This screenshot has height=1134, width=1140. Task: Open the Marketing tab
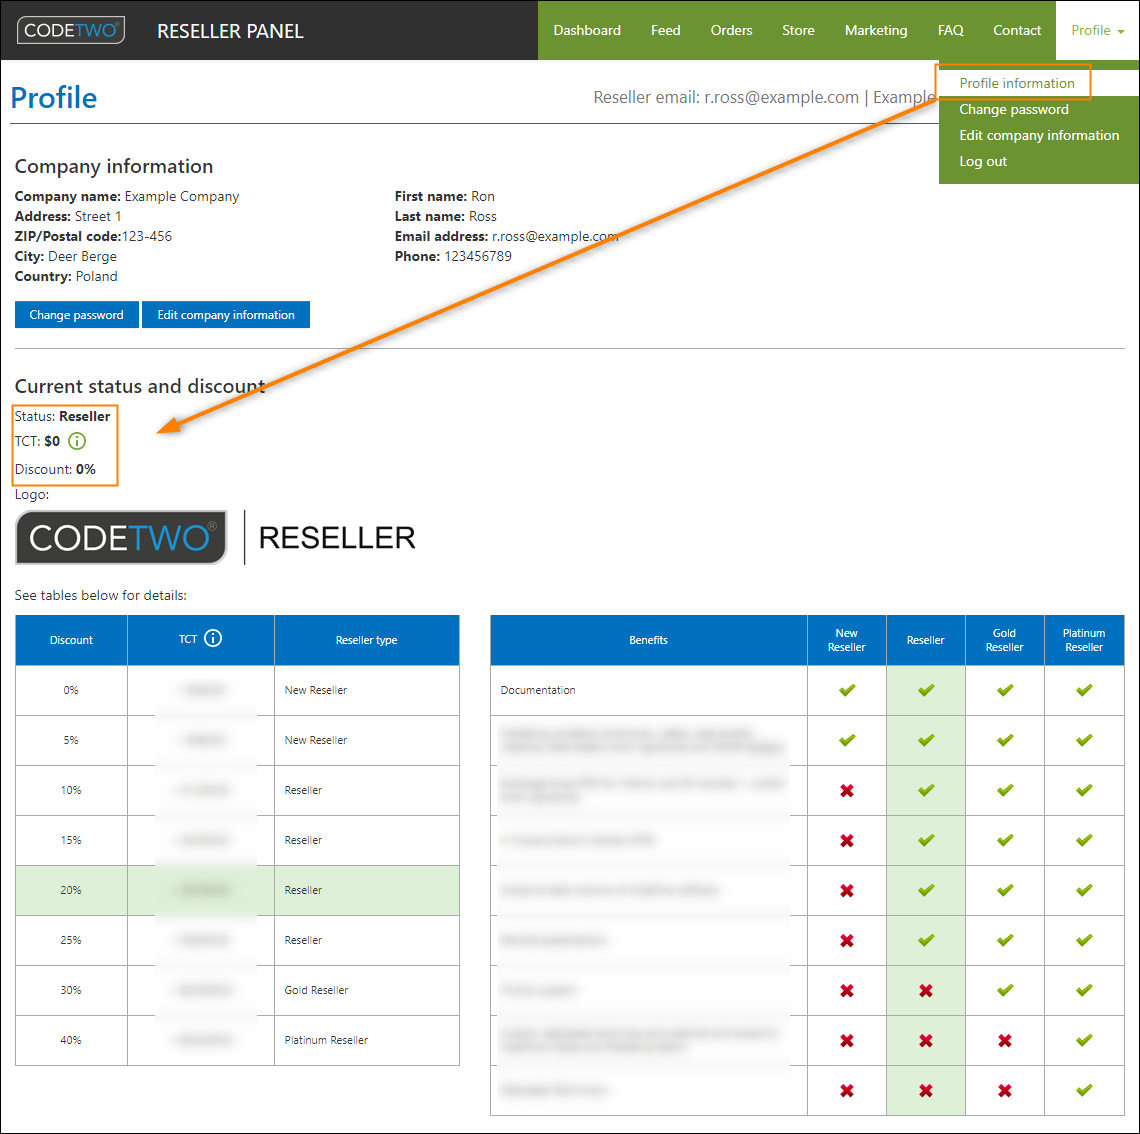pyautogui.click(x=875, y=31)
